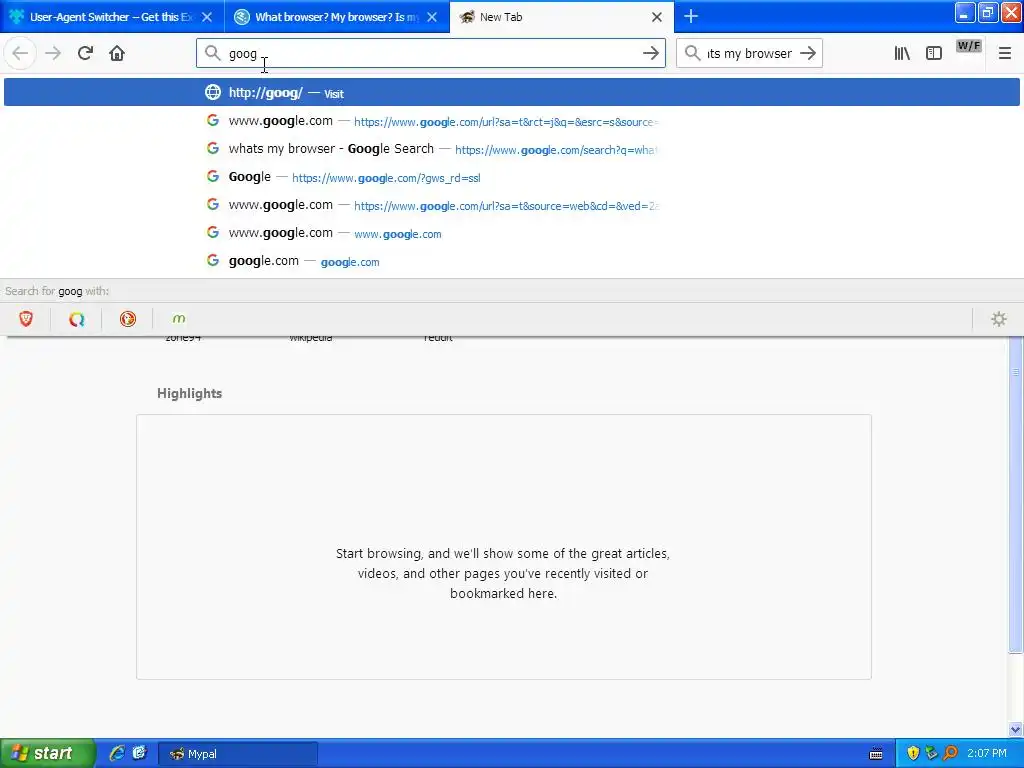Image resolution: width=1024 pixels, height=768 pixels.
Task: Choose the google.com/url?sa=t&rct suggestion
Action: click(x=512, y=121)
